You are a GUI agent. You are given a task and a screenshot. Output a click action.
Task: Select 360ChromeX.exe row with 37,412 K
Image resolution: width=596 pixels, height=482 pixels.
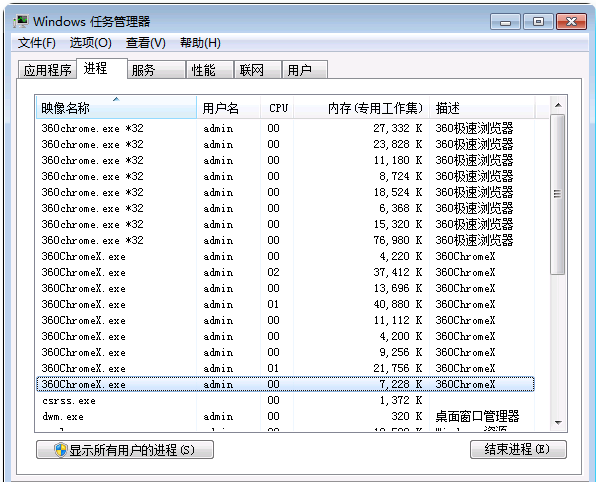pos(285,273)
